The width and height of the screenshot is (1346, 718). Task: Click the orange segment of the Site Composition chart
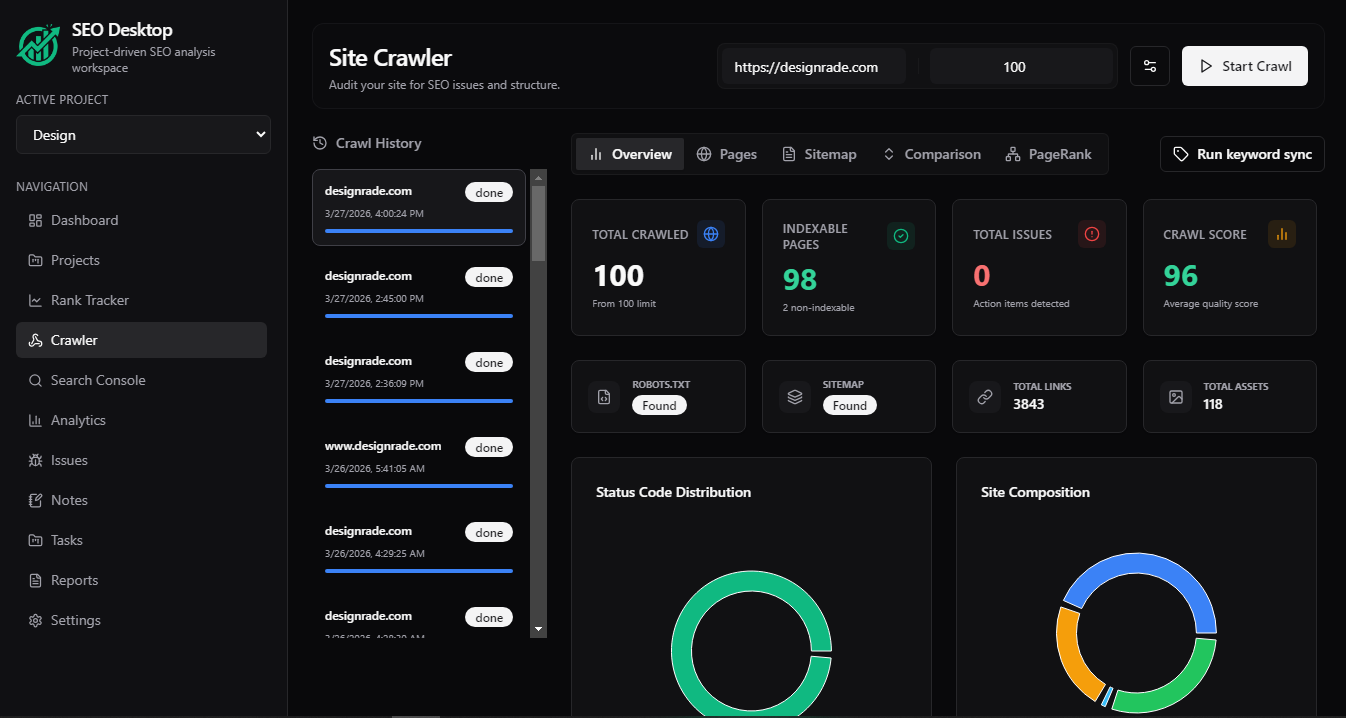(1069, 650)
